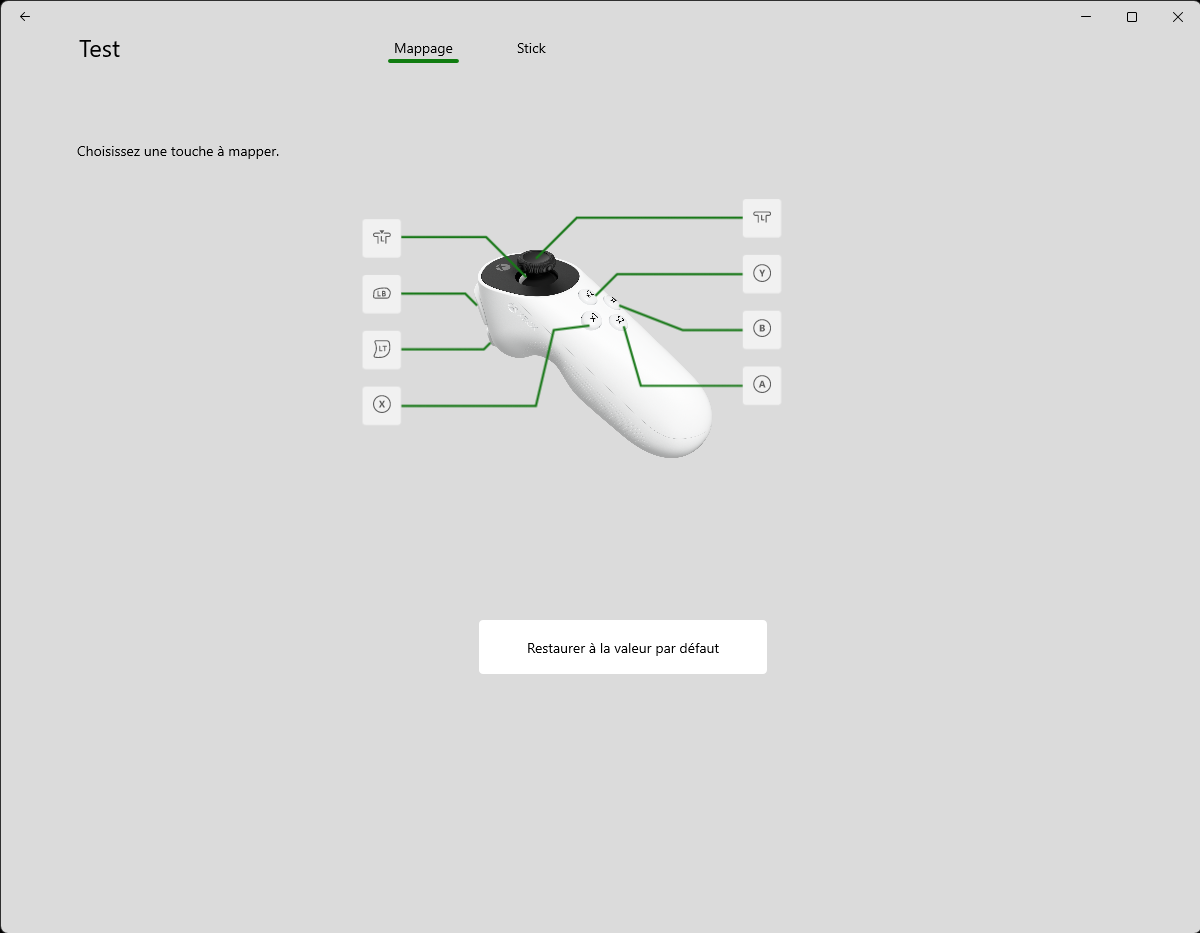Select the stick icon above the Y button
This screenshot has width=1200, height=933.
pos(762,218)
